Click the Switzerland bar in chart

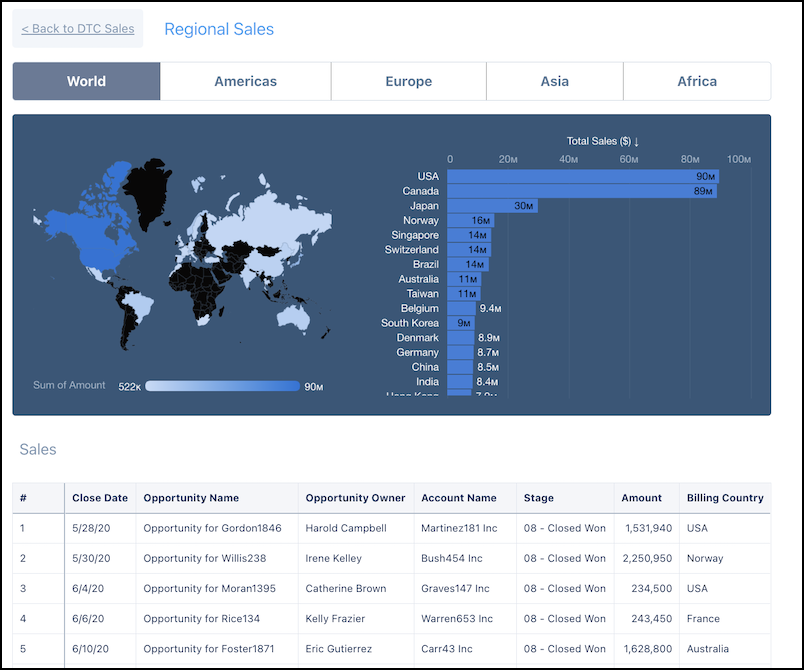click(469, 250)
